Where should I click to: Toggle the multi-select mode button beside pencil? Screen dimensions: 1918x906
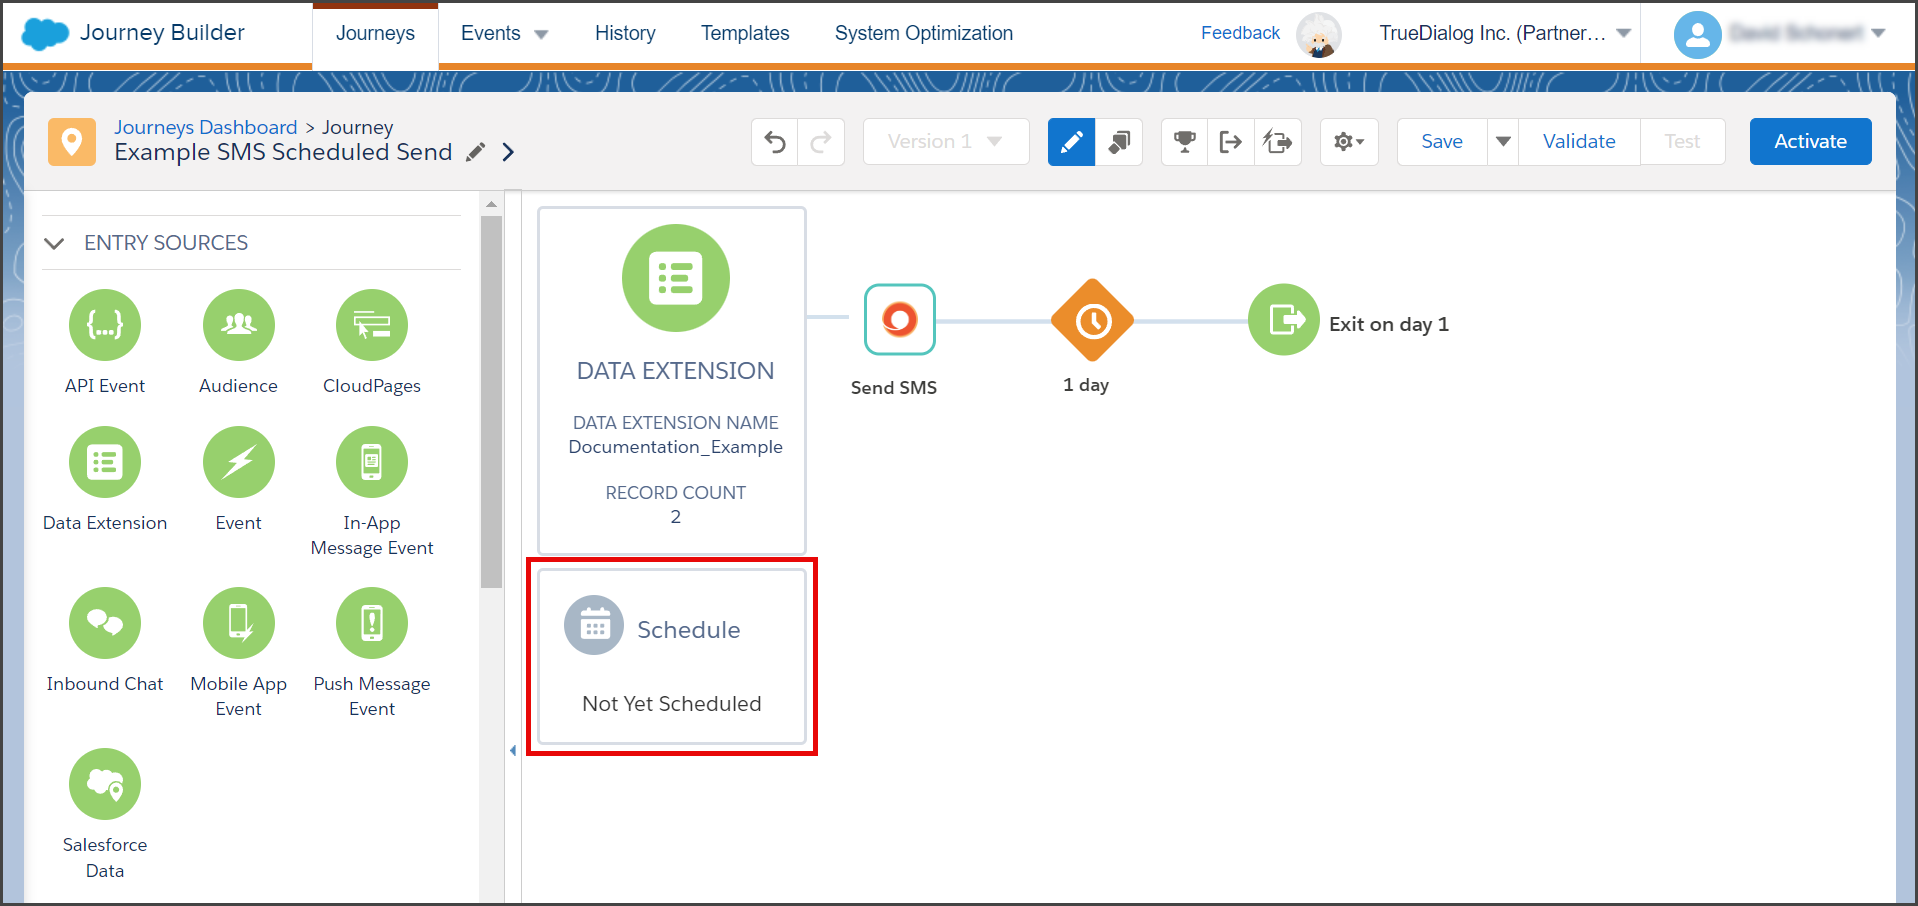(x=1119, y=142)
